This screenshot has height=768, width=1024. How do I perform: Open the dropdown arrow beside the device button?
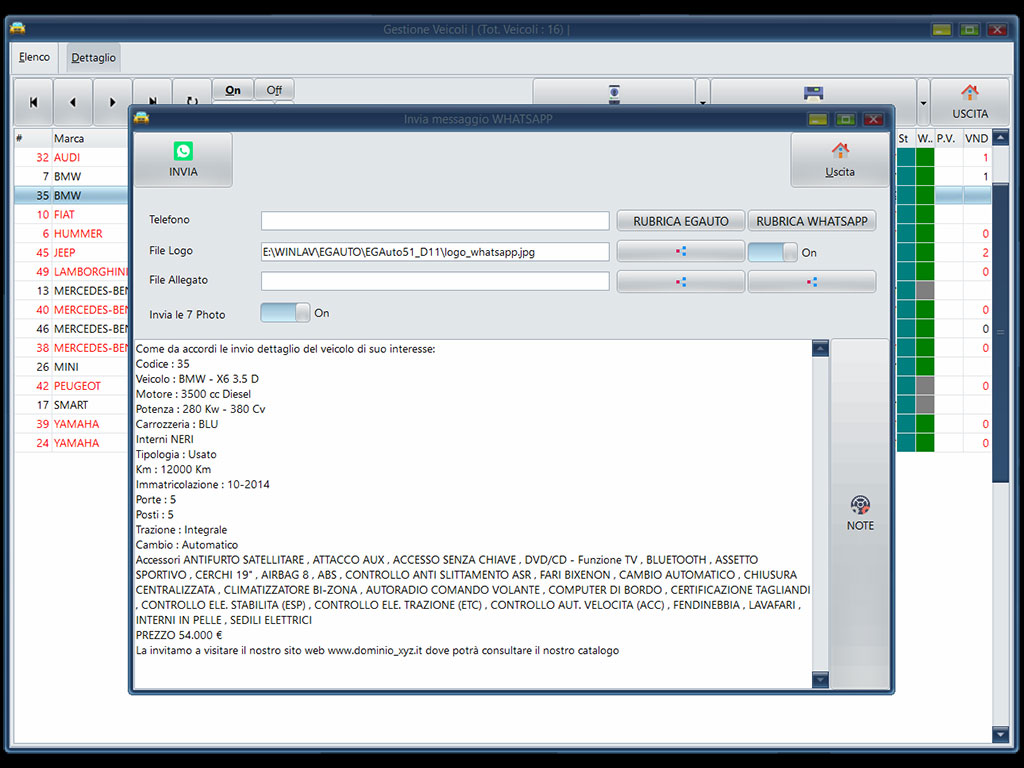tap(703, 102)
